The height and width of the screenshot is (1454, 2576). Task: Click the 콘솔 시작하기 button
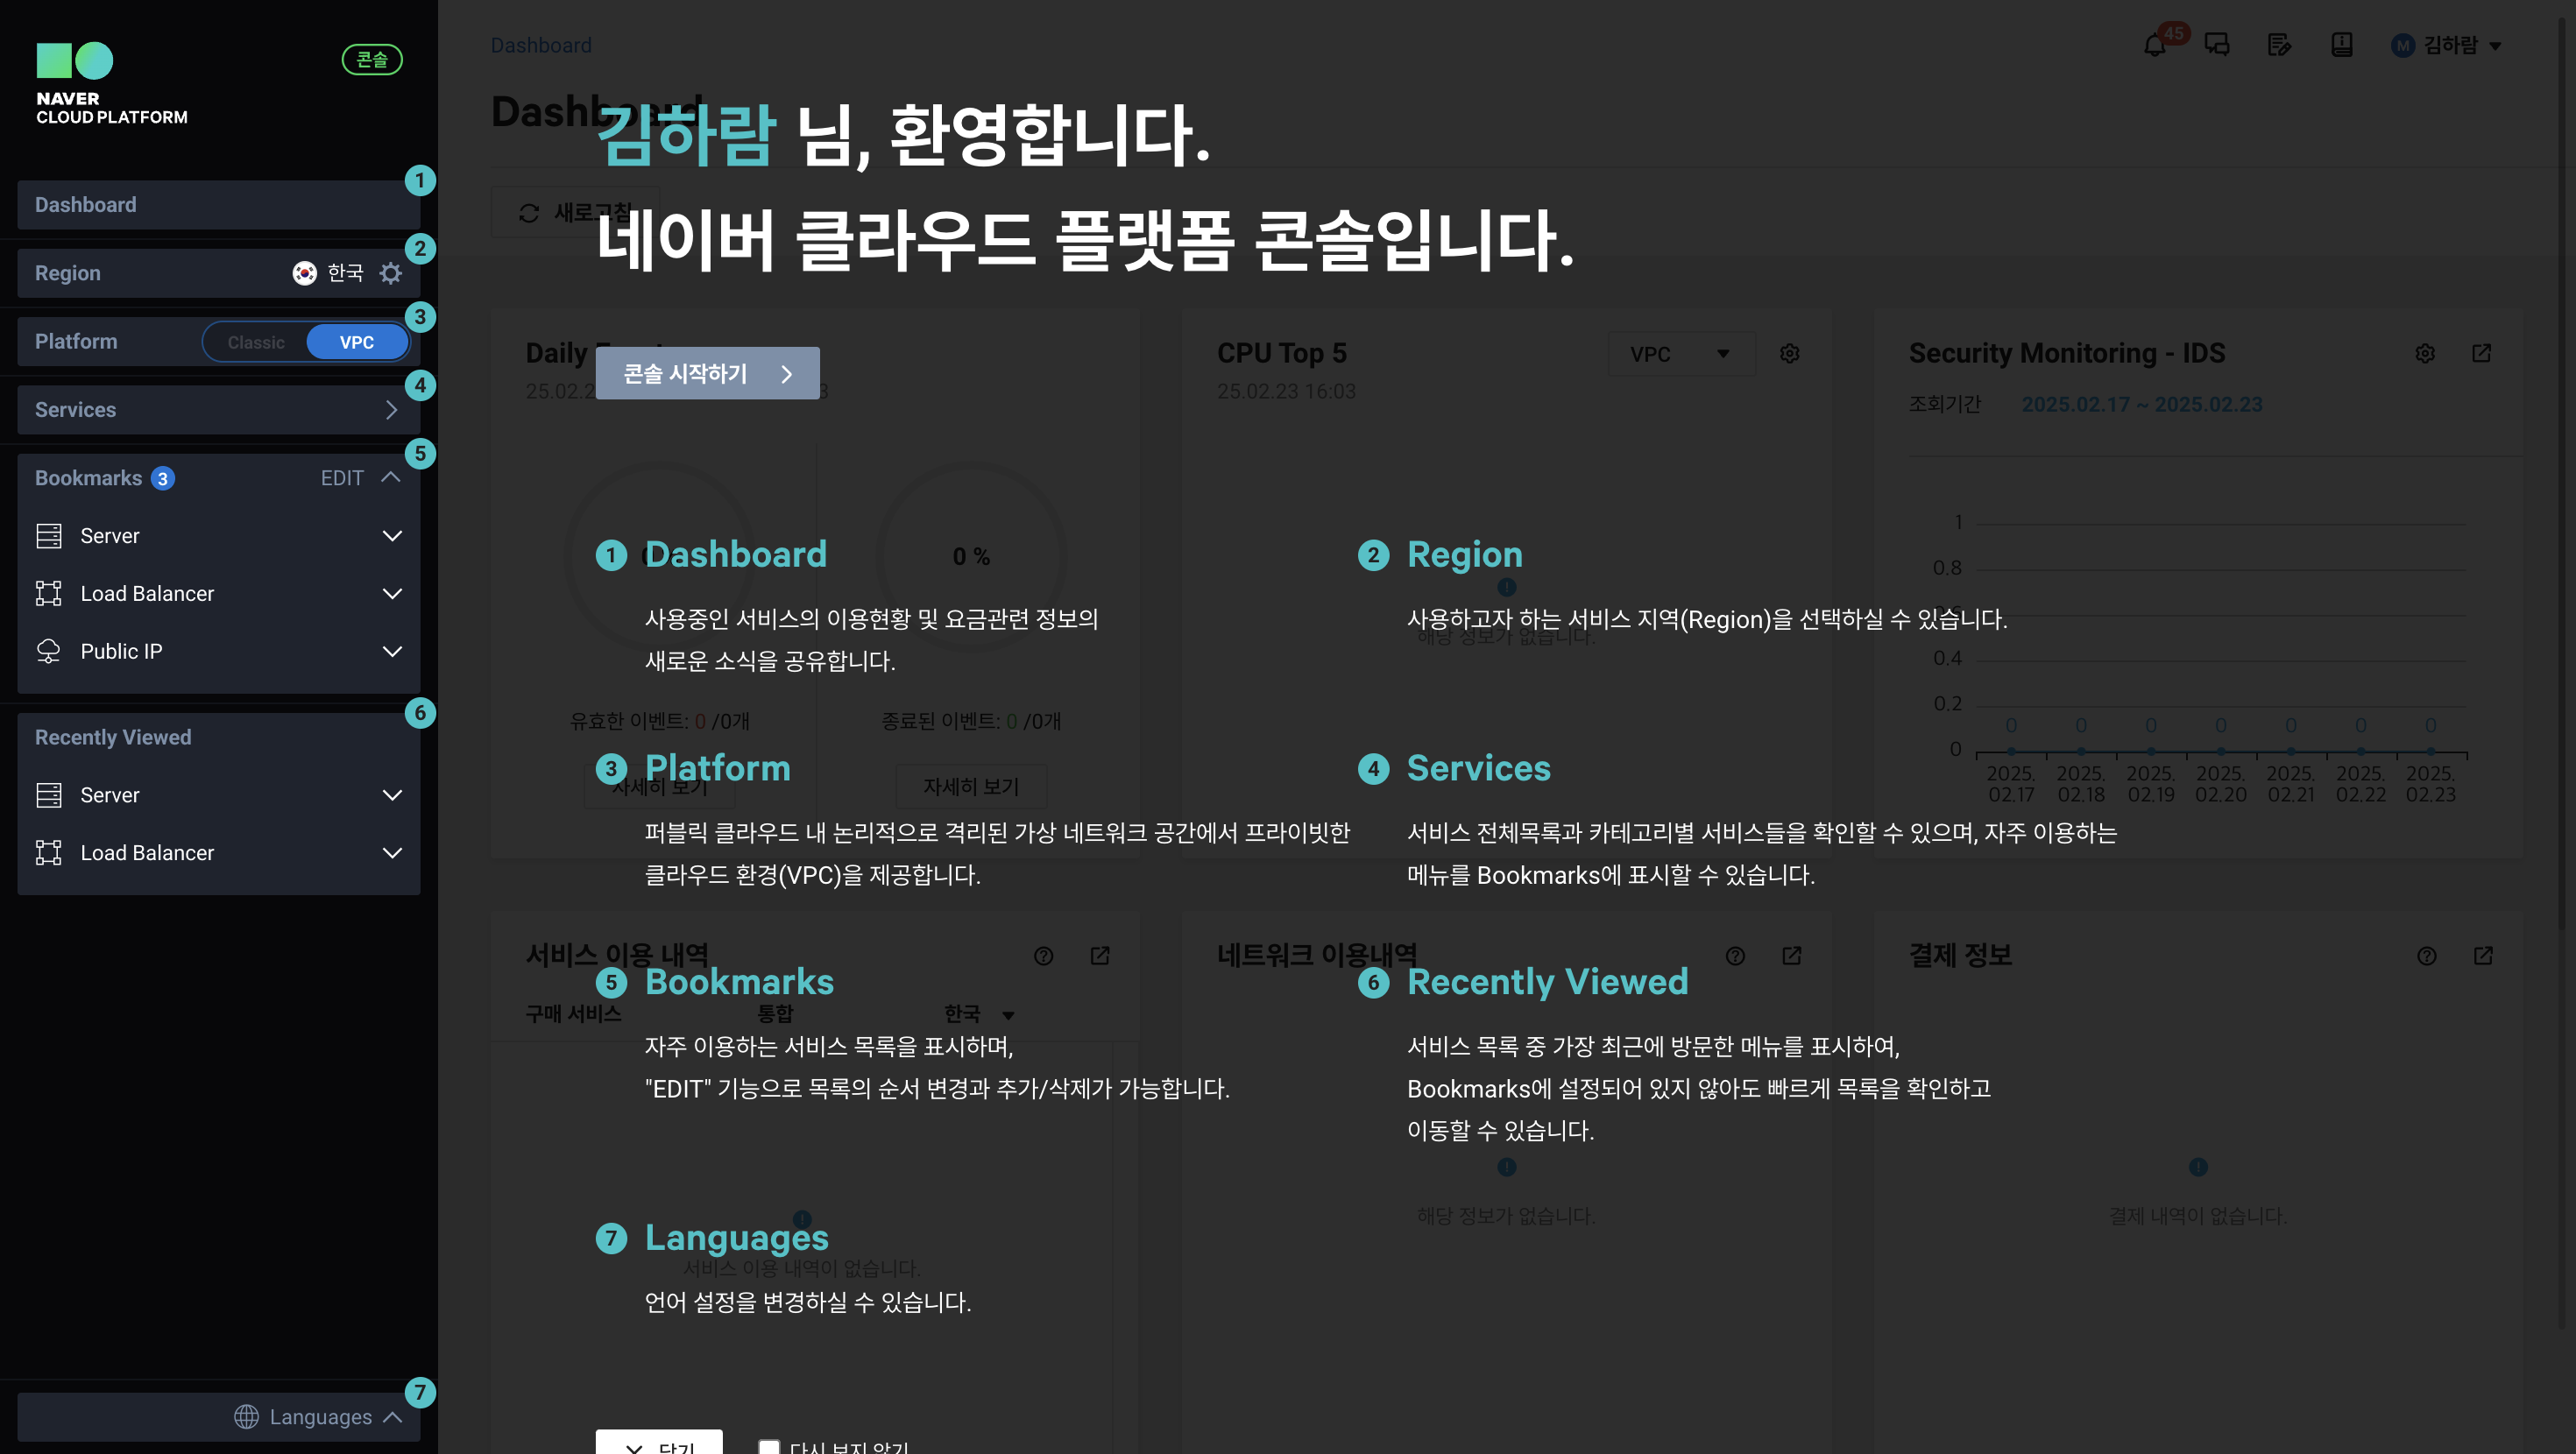707,373
